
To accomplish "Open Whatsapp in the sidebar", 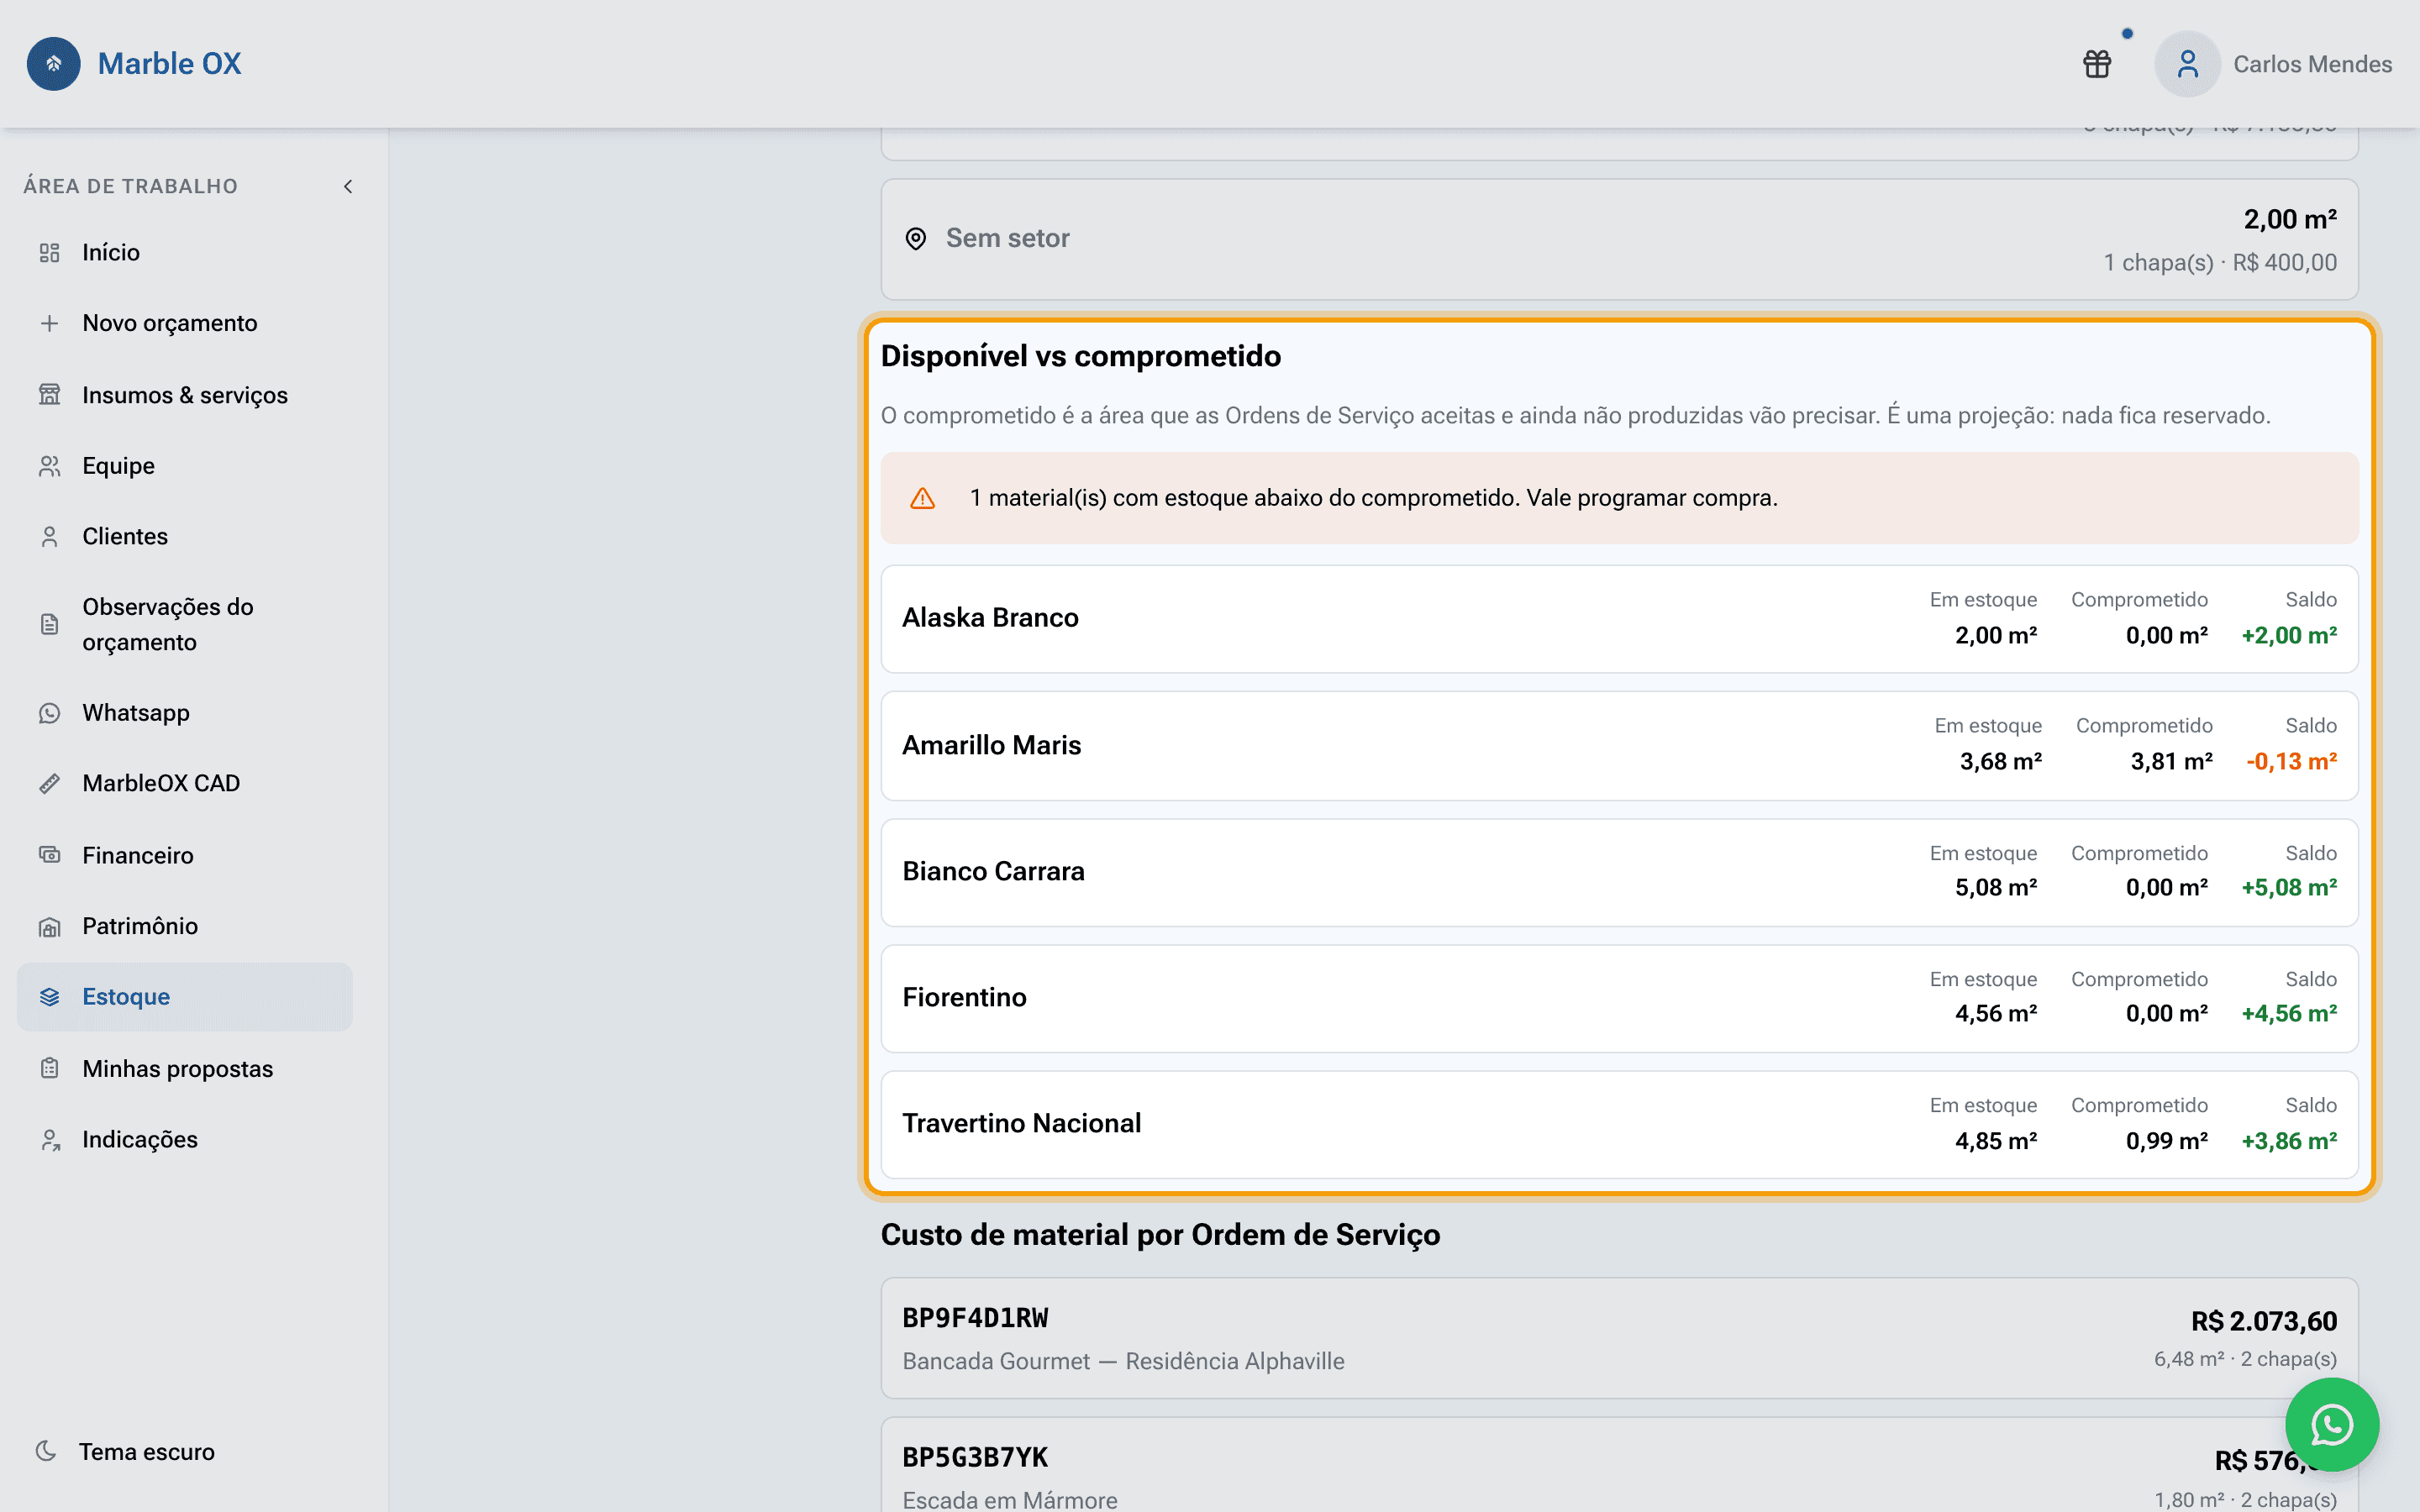I will [185, 713].
